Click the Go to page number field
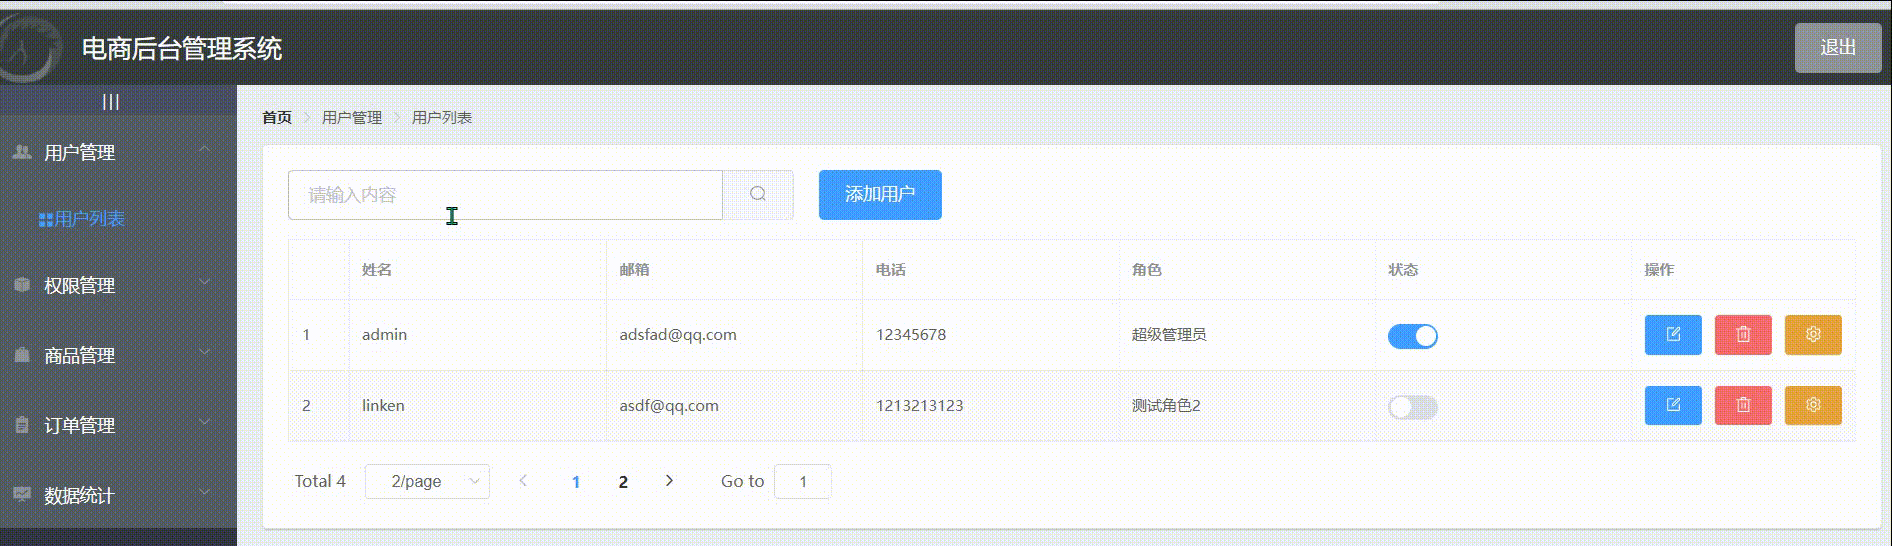Viewport: 1892px width, 546px height. coord(802,481)
